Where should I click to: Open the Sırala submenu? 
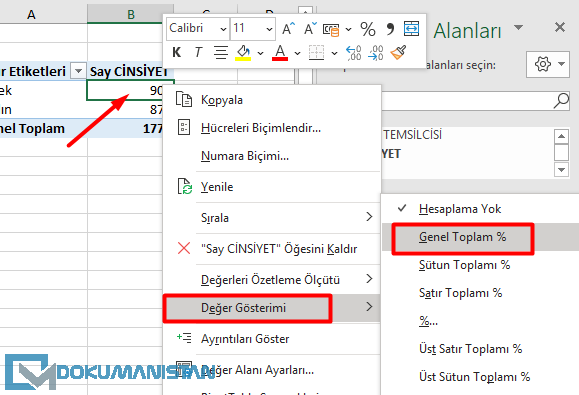pyautogui.click(x=271, y=218)
